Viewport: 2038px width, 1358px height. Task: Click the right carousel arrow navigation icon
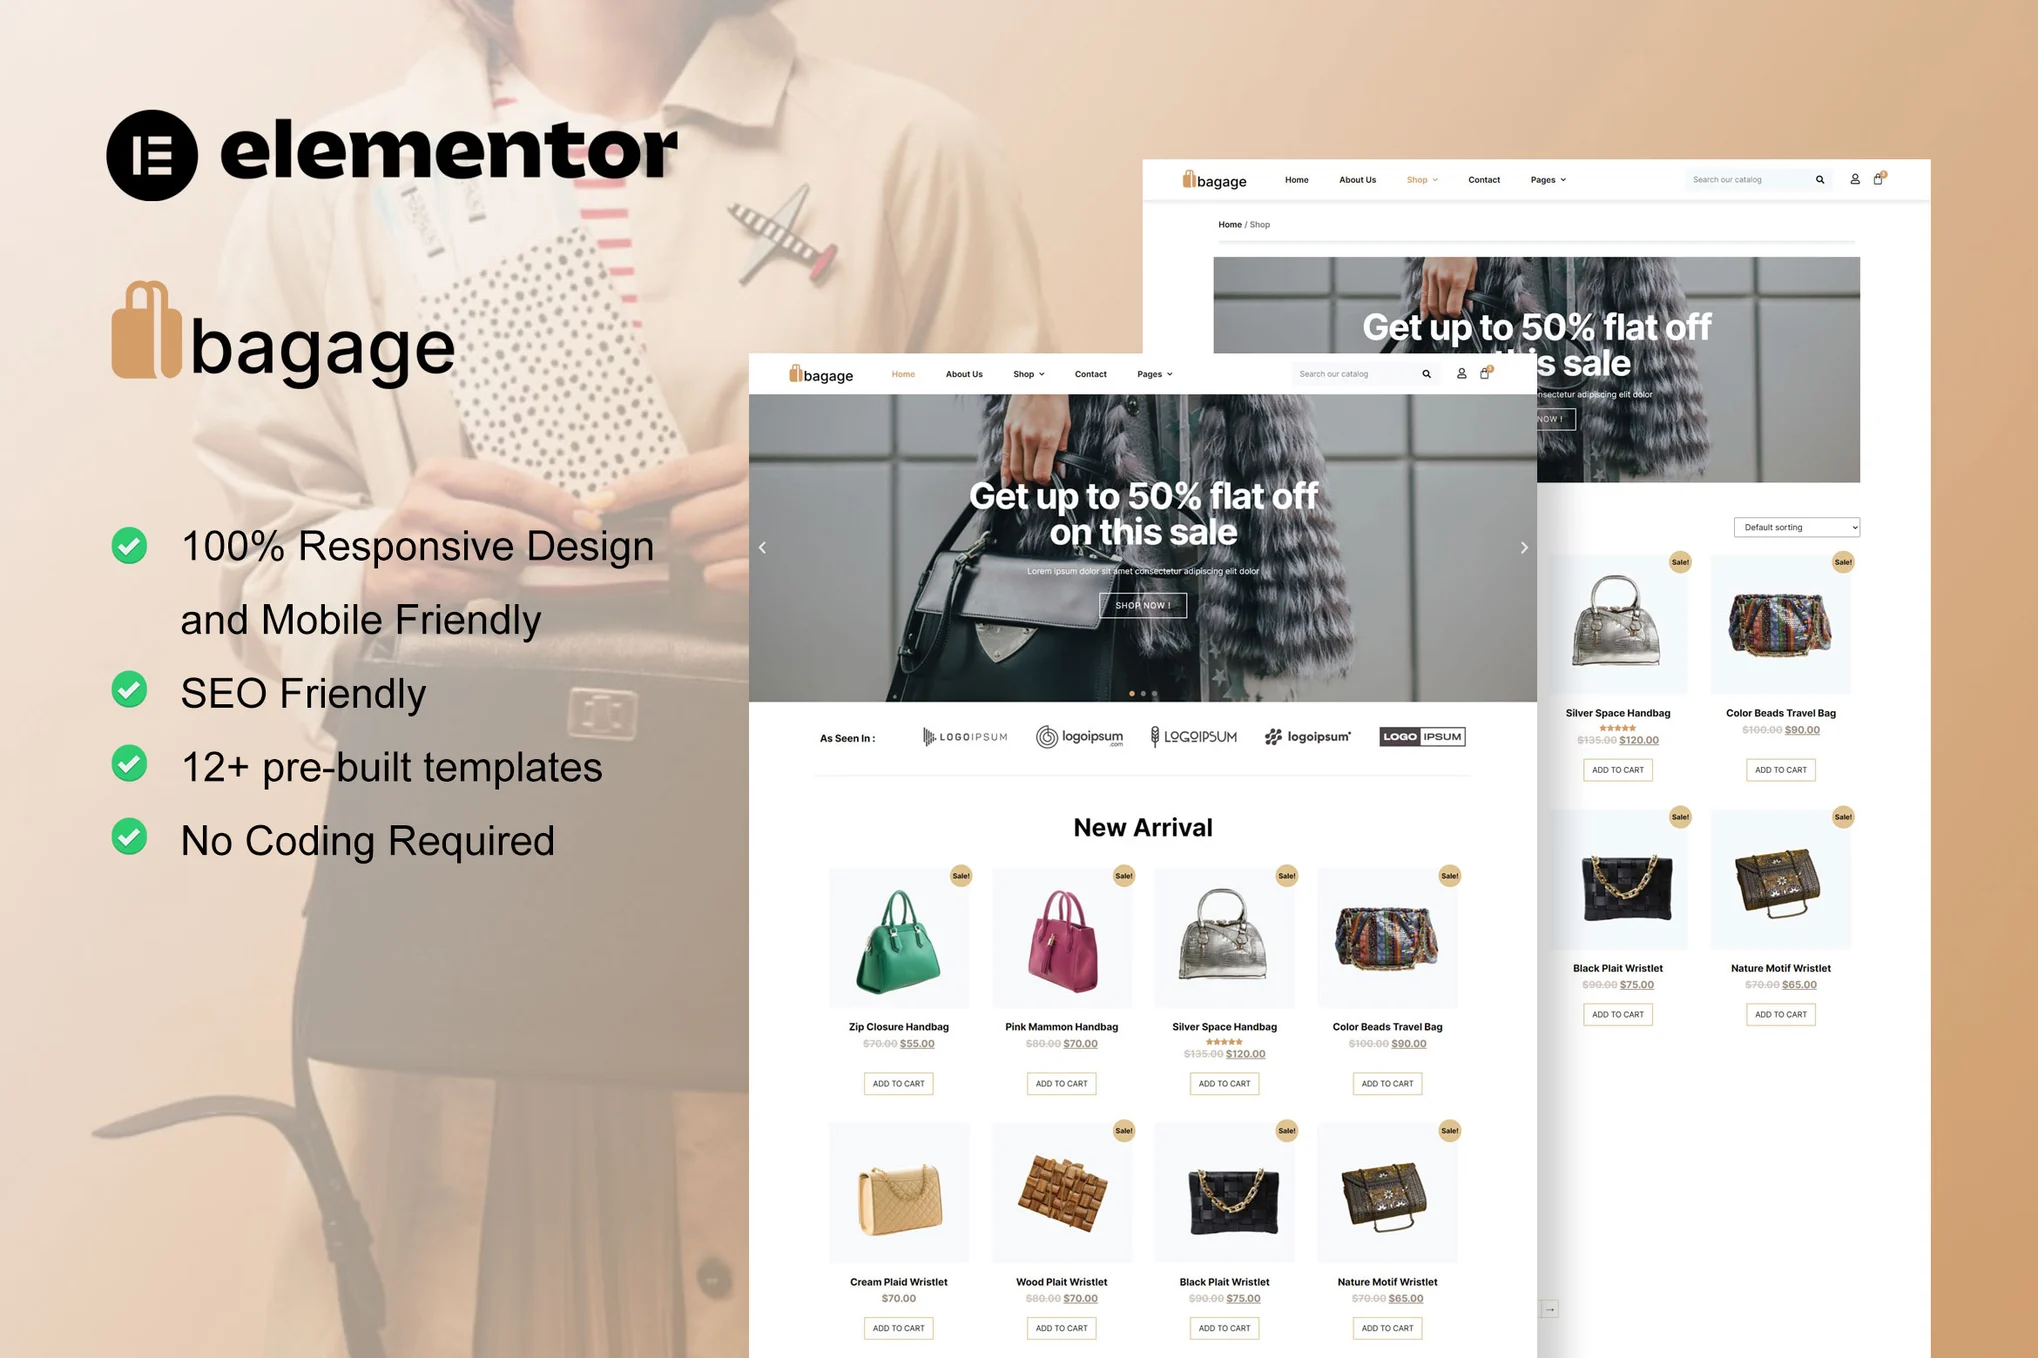point(1521,547)
